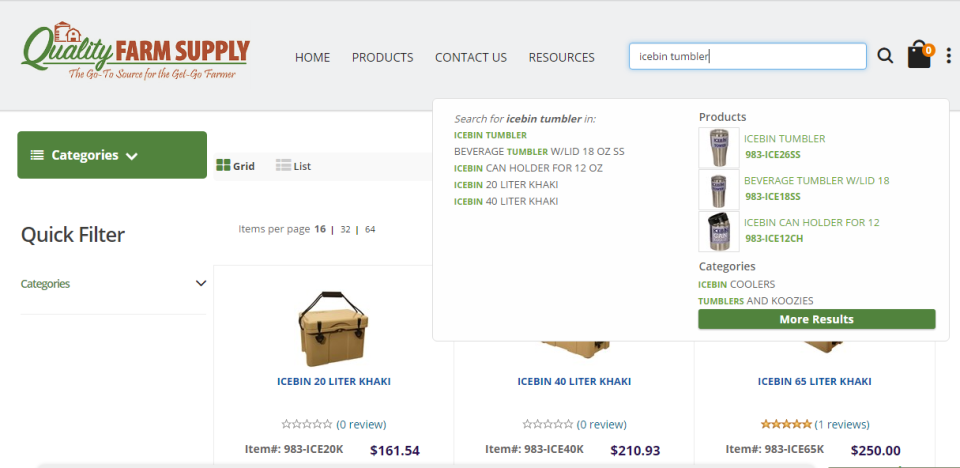Switch to Grid view
The image size is (960, 468).
coord(236,166)
